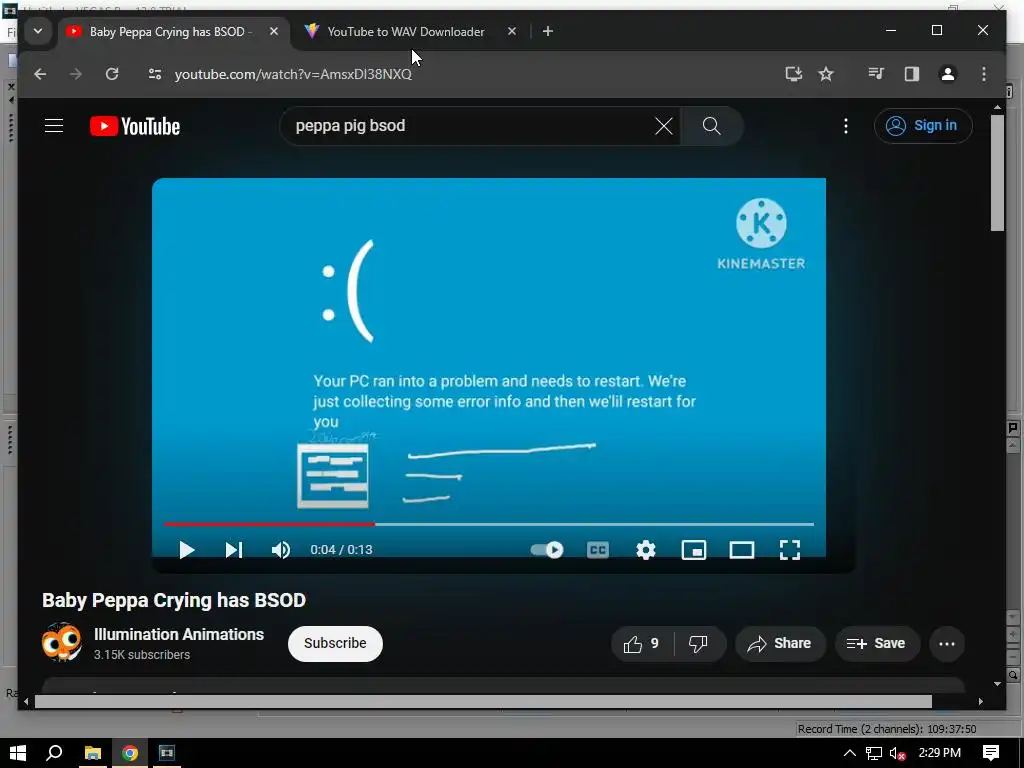The height and width of the screenshot is (768, 1024).
Task: Subscribe to Illumination Animations
Action: [335, 643]
